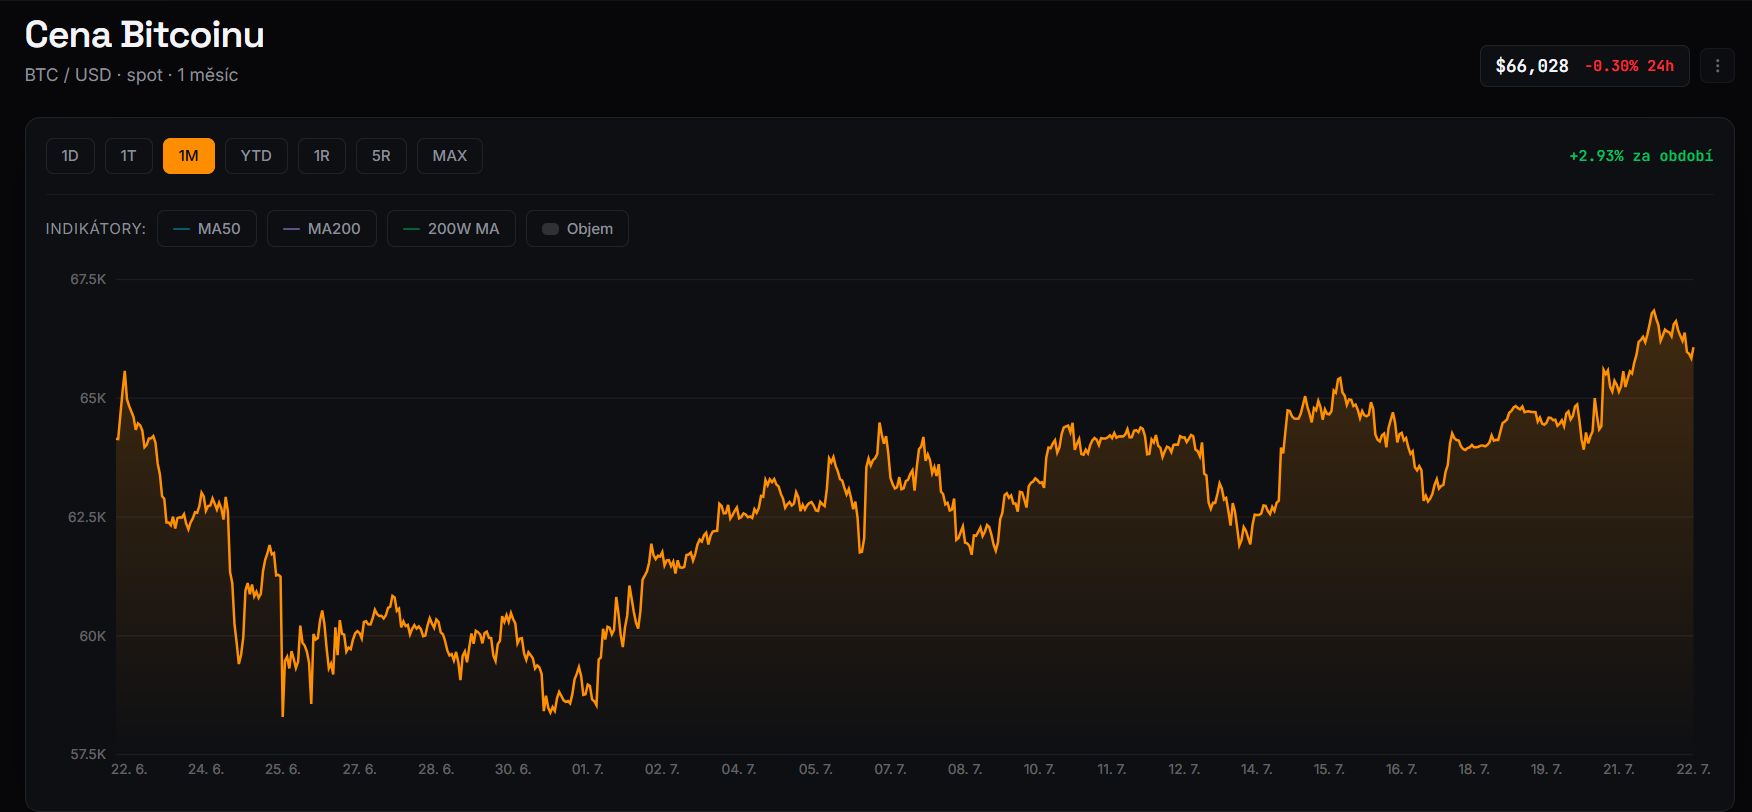
Task: Open the three-dot more options menu
Action: coord(1717,66)
